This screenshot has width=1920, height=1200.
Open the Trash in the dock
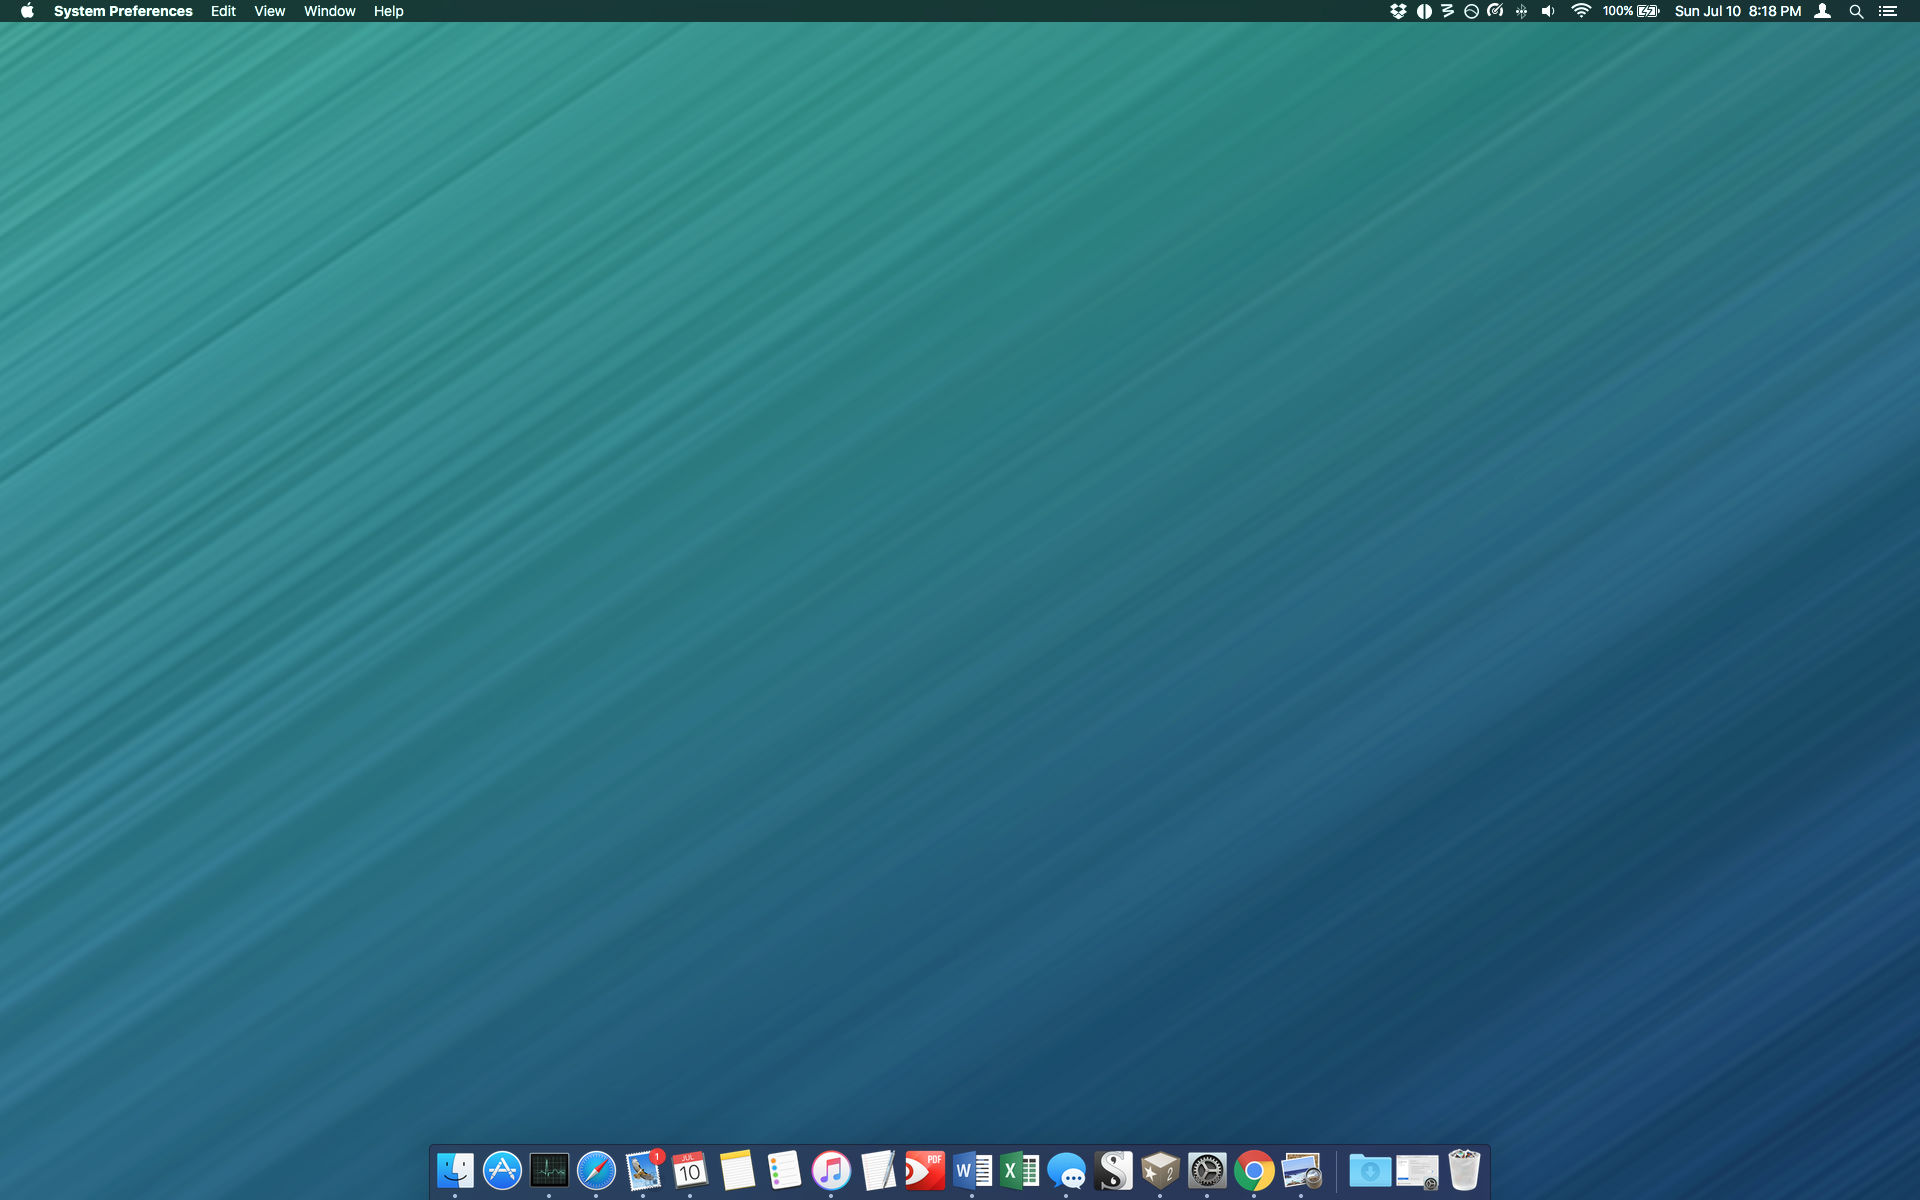coord(1464,1170)
